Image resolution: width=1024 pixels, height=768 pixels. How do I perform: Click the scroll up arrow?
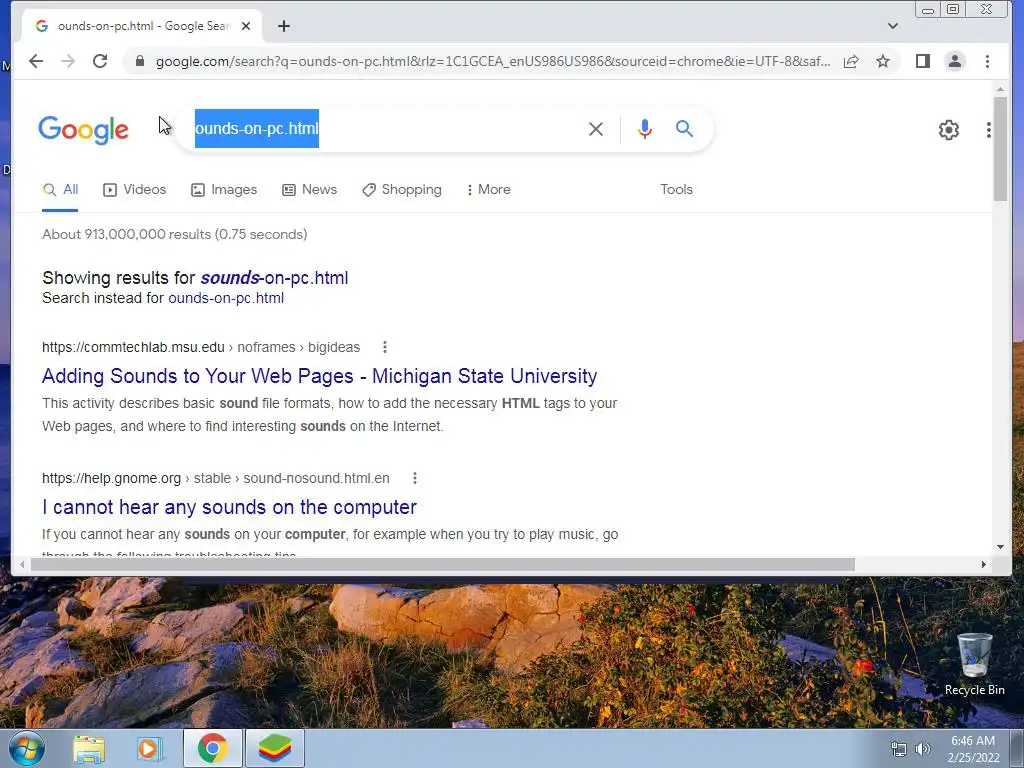1000,89
